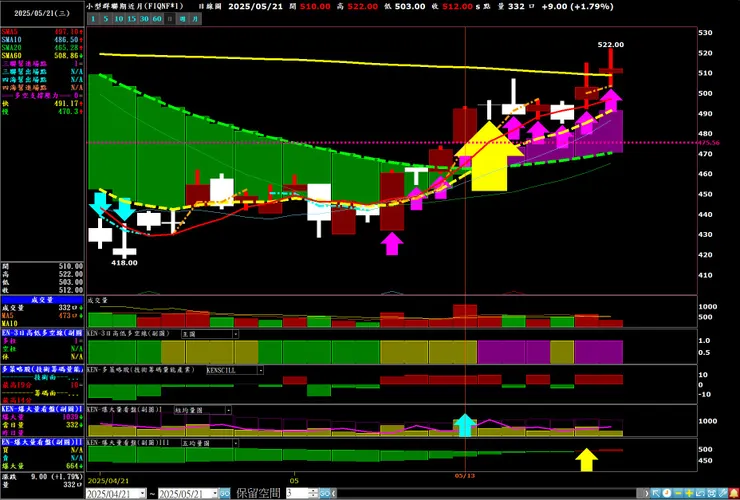Image resolution: width=740 pixels, height=500 pixels.
Task: Click the yellow minus zoom-out icon
Action: click(678, 493)
